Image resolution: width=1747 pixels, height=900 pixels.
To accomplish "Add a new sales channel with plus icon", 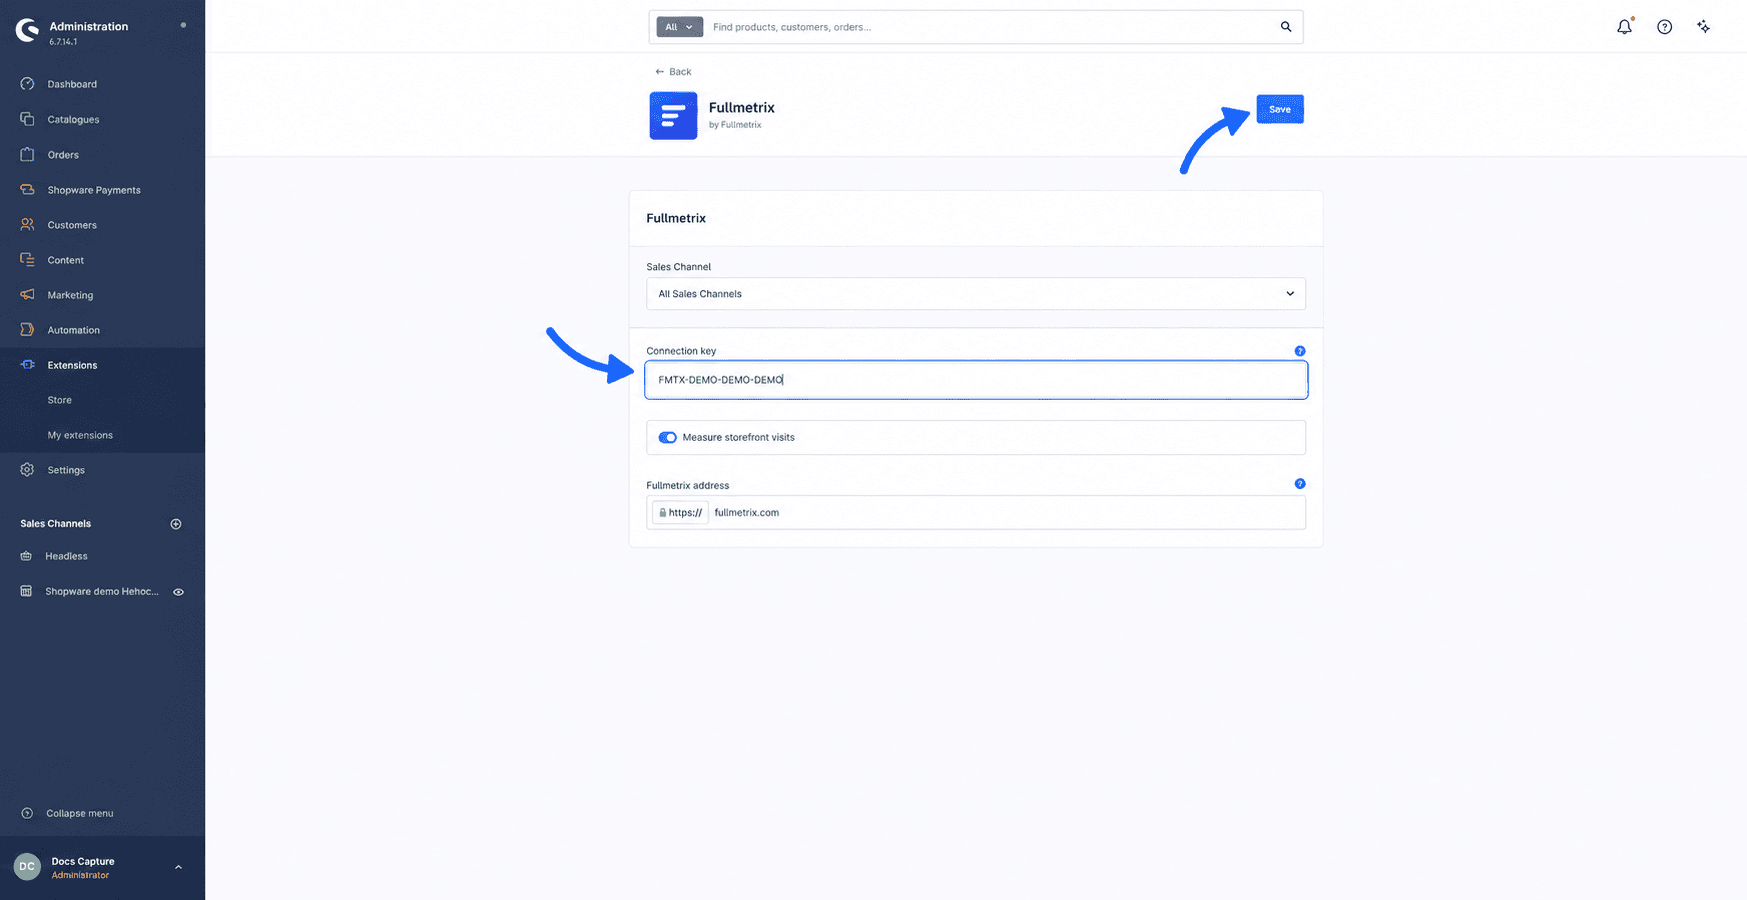I will tap(176, 524).
